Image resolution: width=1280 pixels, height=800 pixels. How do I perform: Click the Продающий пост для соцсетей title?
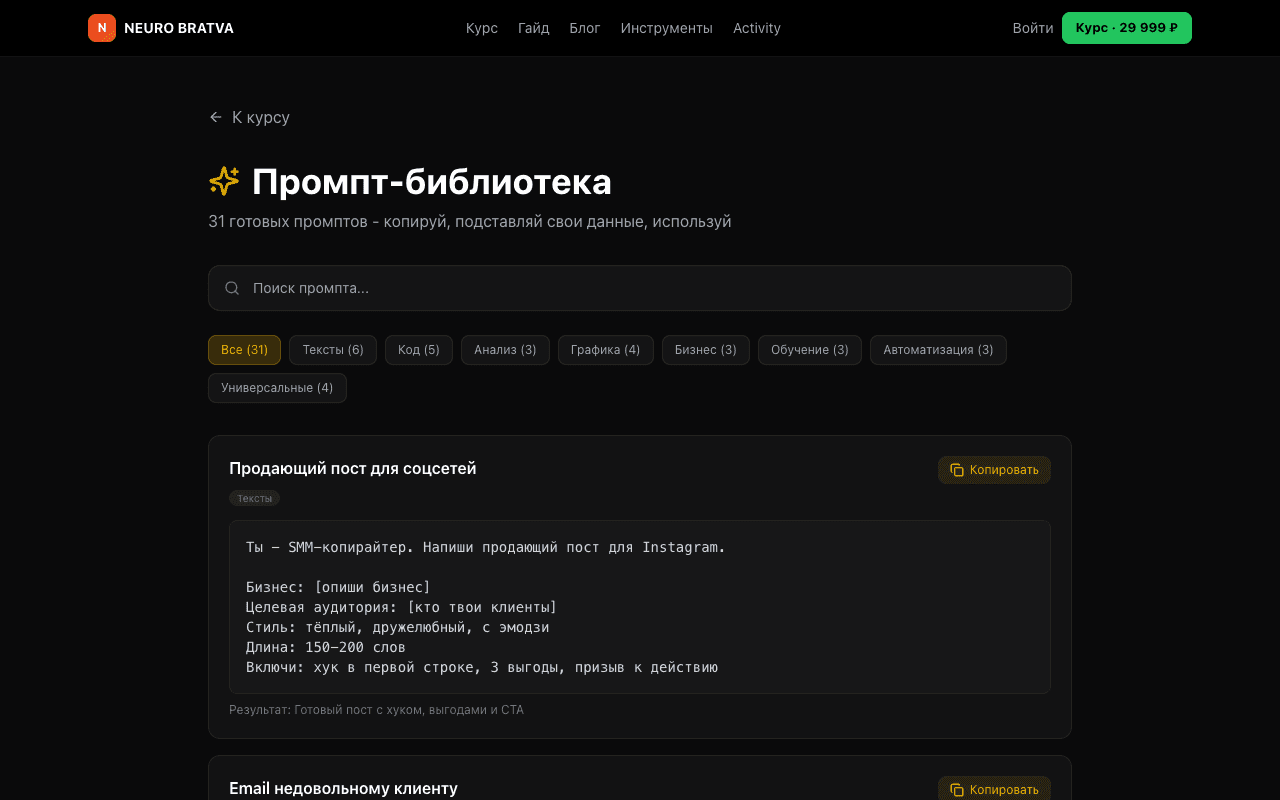pos(353,468)
